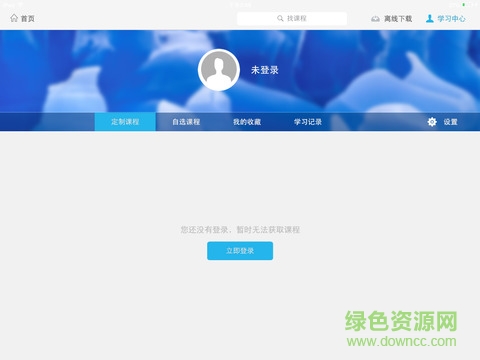480x360 pixels.
Task: Click the offline download icon
Action: tap(375, 19)
